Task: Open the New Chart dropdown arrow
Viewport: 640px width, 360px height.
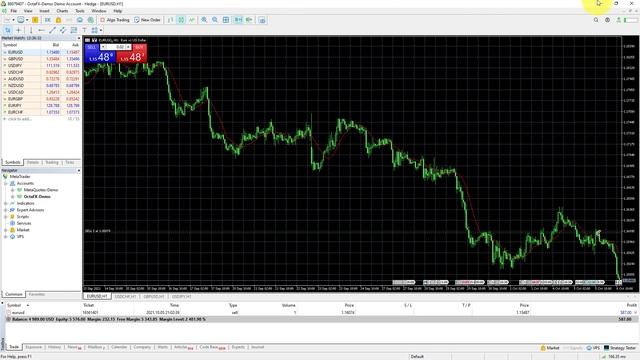Action: (x=13, y=20)
